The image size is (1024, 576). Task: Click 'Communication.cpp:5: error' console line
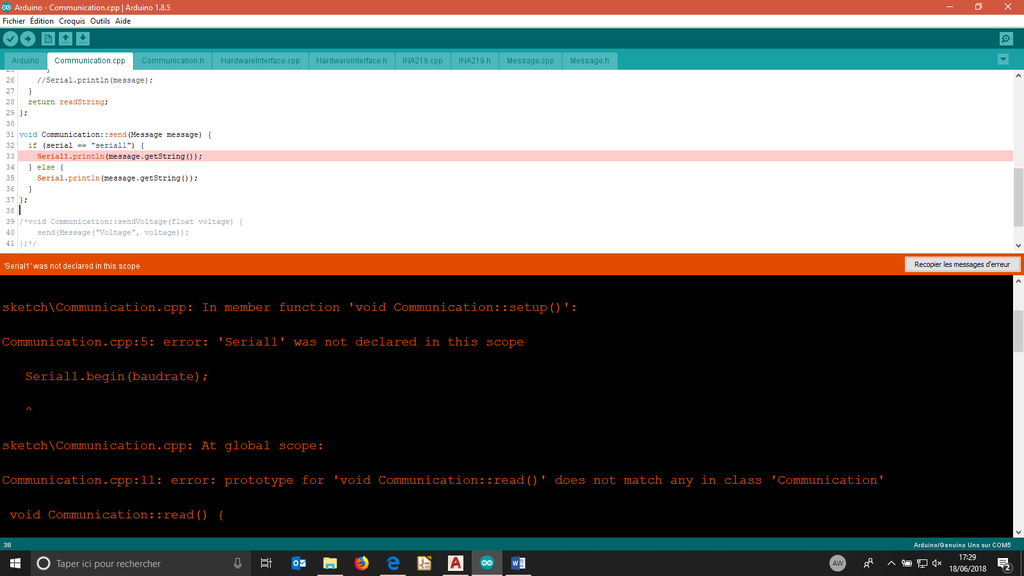coord(263,342)
